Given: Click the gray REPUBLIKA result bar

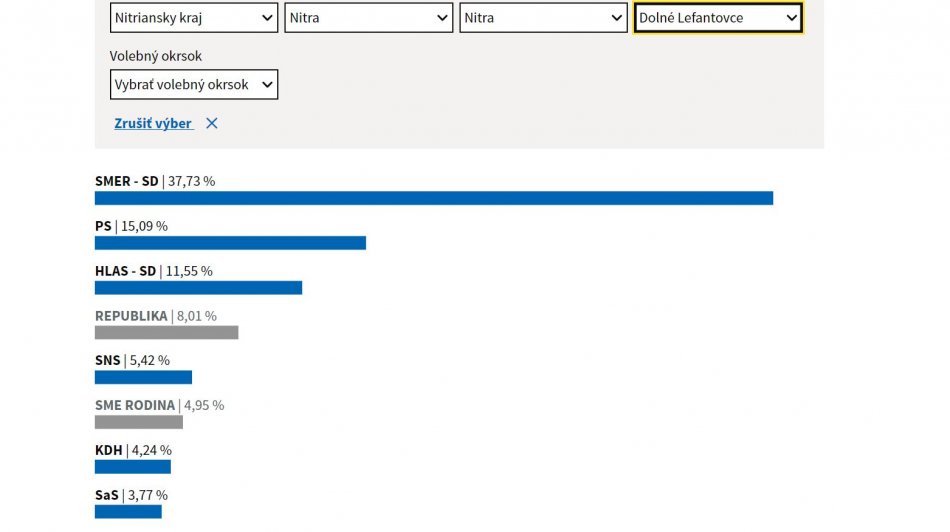Looking at the screenshot, I should (x=166, y=333).
